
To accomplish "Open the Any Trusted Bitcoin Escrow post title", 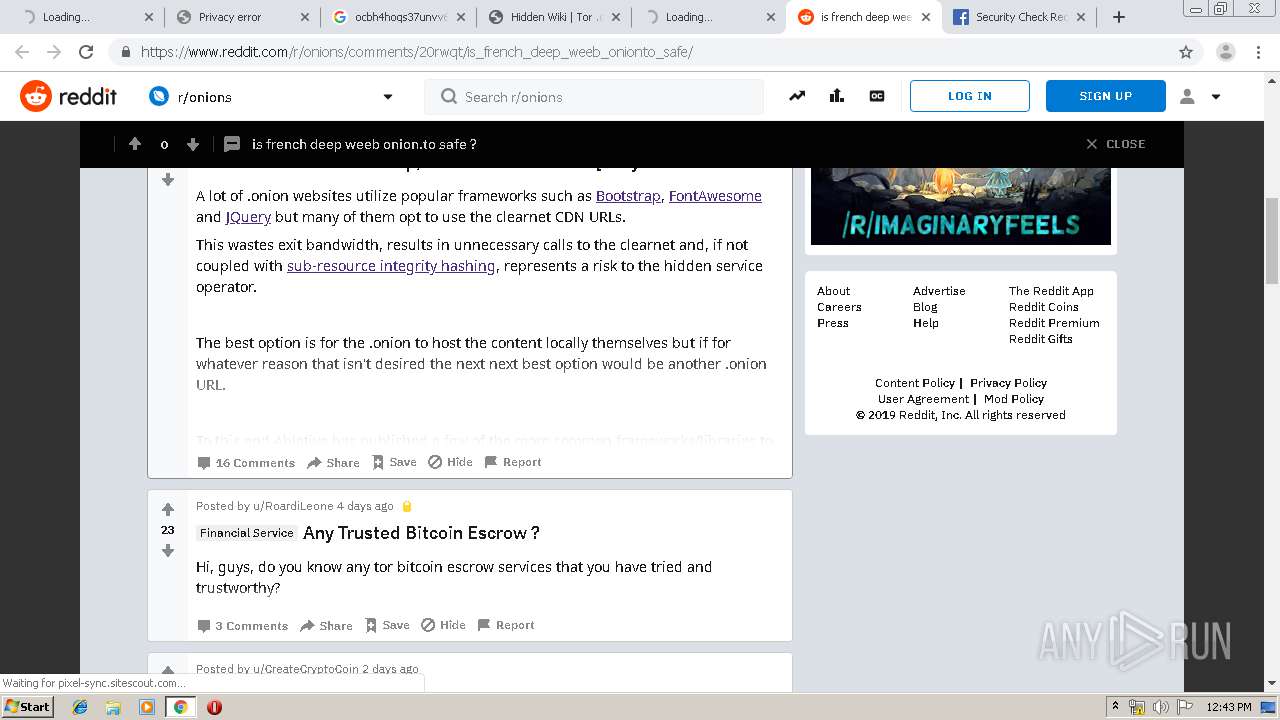I will tap(421, 533).
